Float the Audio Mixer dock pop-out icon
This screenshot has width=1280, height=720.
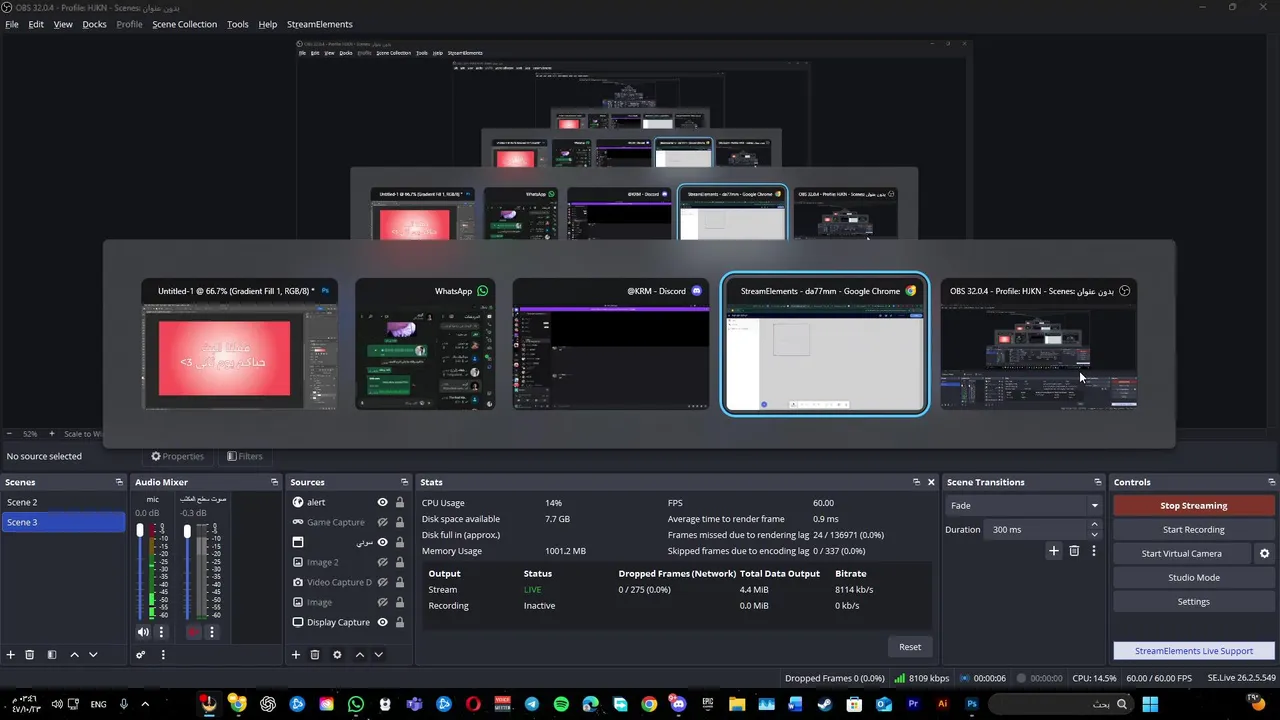point(274,482)
